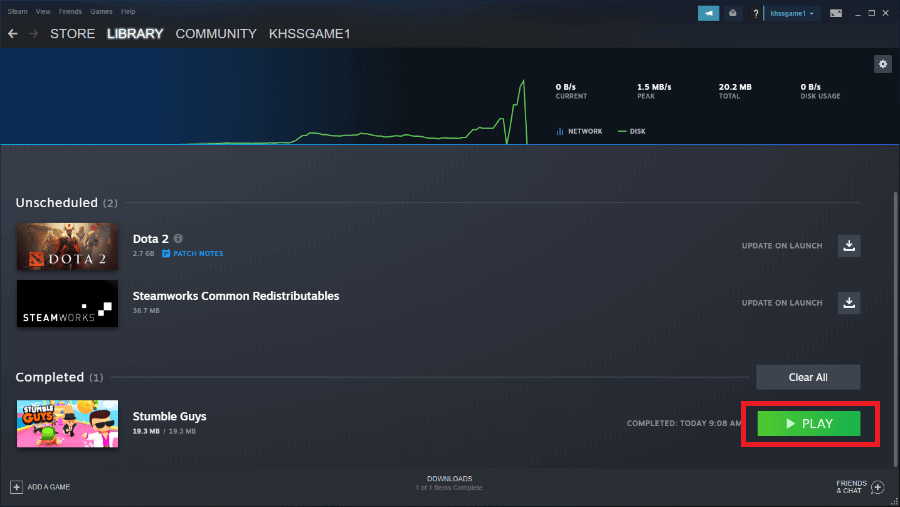The width and height of the screenshot is (900, 507).
Task: Go to the LIBRARY tab
Action: (135, 34)
